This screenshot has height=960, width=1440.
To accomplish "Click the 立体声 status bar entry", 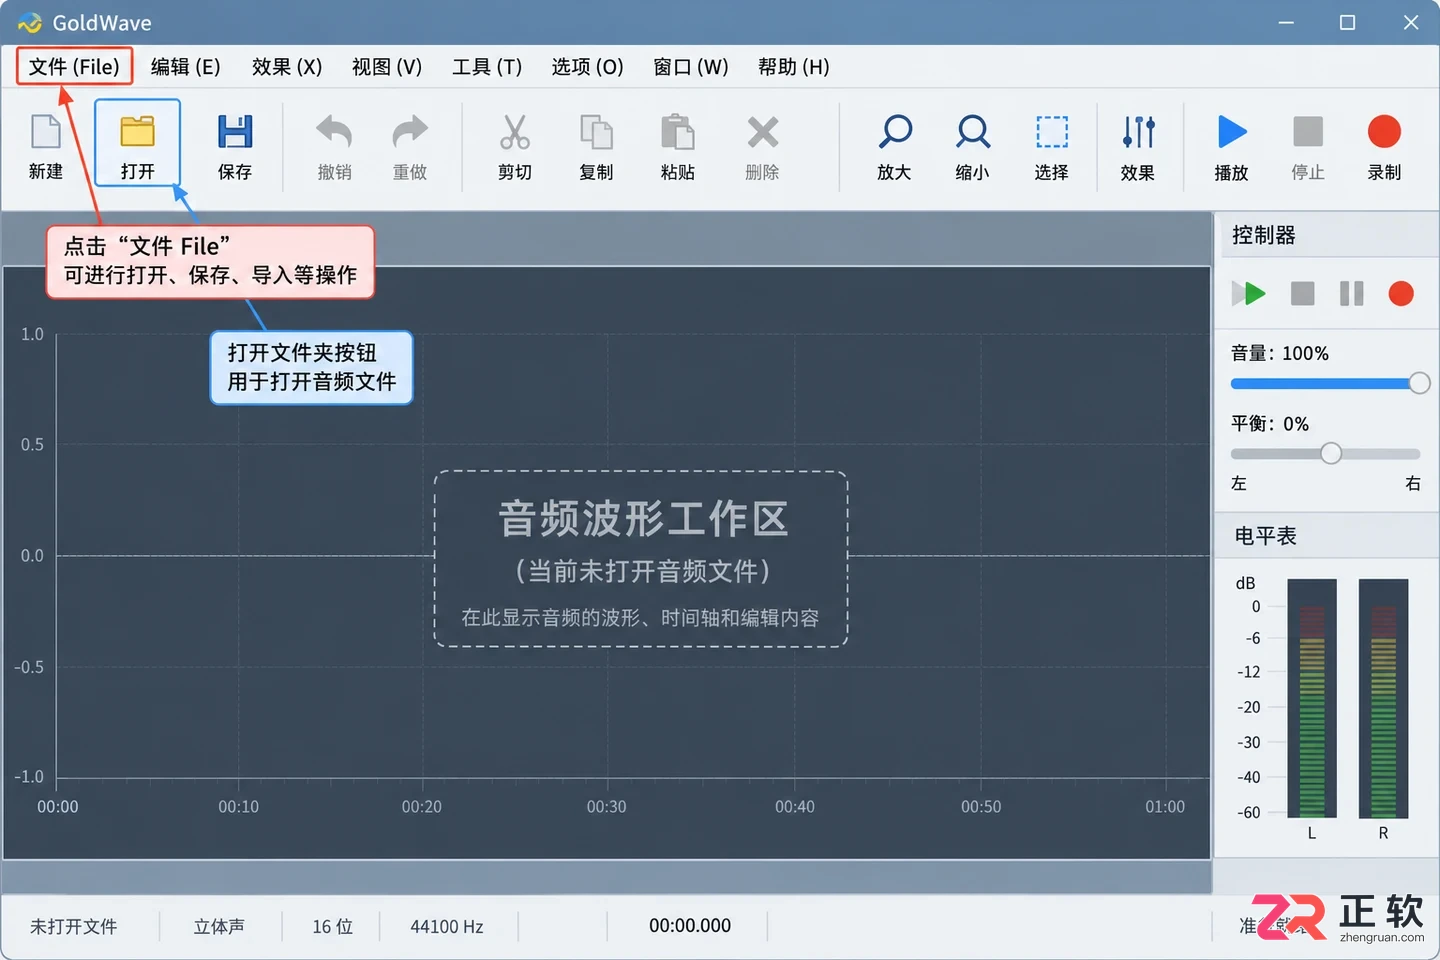I will pyautogui.click(x=219, y=926).
